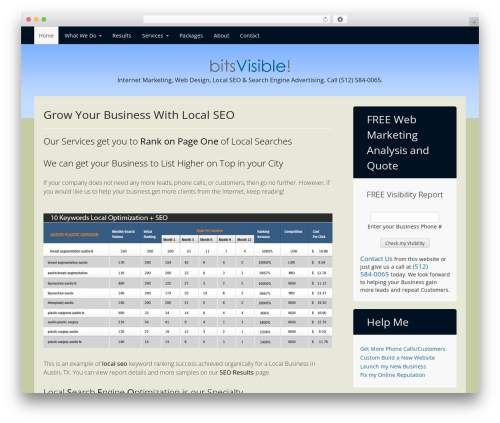The image size is (500, 423).
Task: Expand the Services dropdown menu
Action: click(155, 35)
